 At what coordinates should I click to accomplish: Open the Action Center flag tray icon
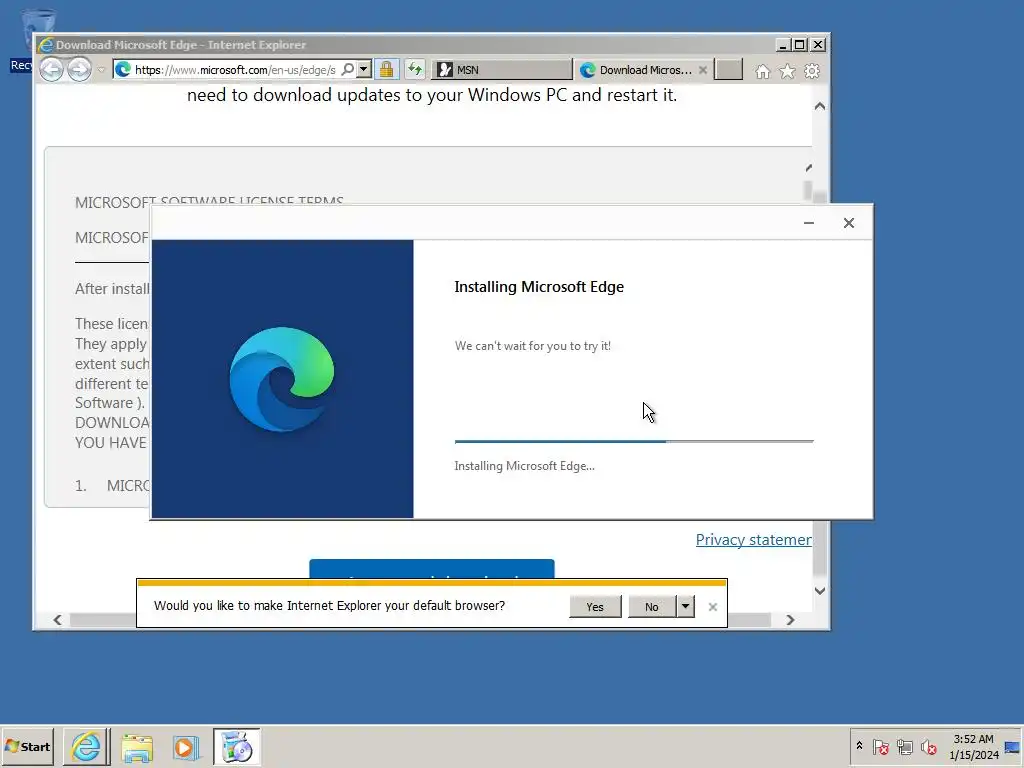pyautogui.click(x=880, y=746)
